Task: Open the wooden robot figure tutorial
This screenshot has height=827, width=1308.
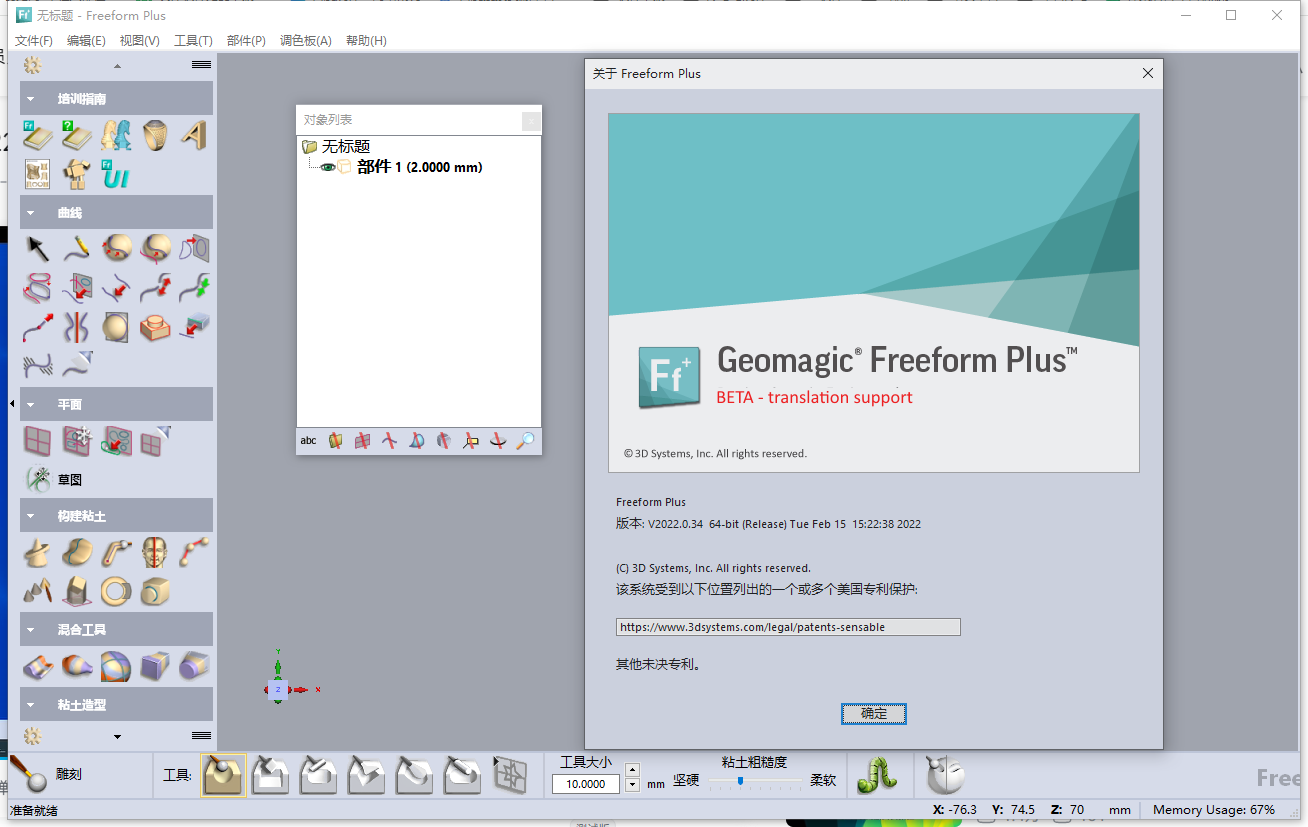Action: pos(76,174)
